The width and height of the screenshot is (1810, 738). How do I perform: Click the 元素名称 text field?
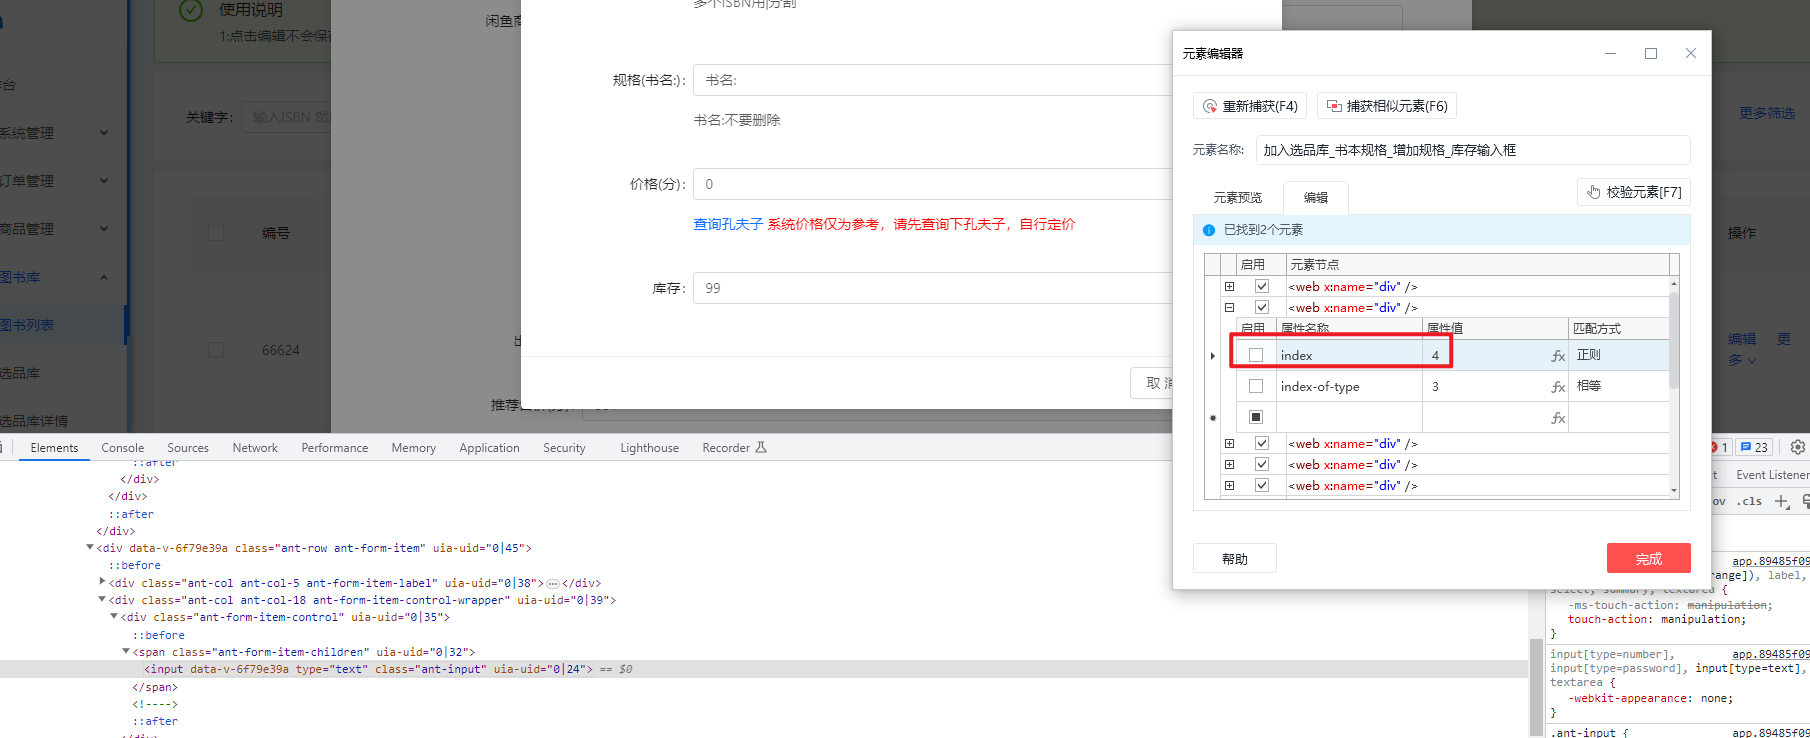(1472, 150)
